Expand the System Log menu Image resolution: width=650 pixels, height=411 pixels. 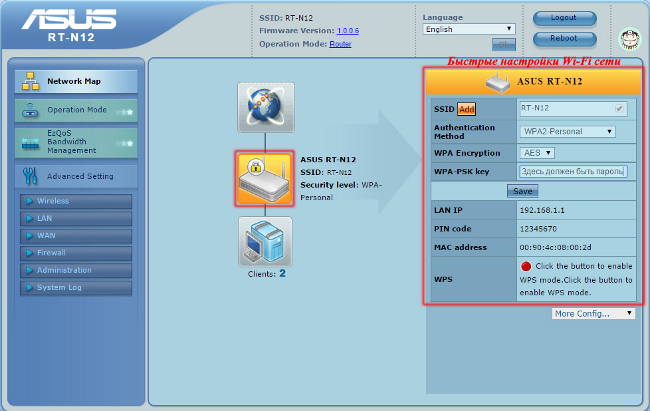[76, 287]
